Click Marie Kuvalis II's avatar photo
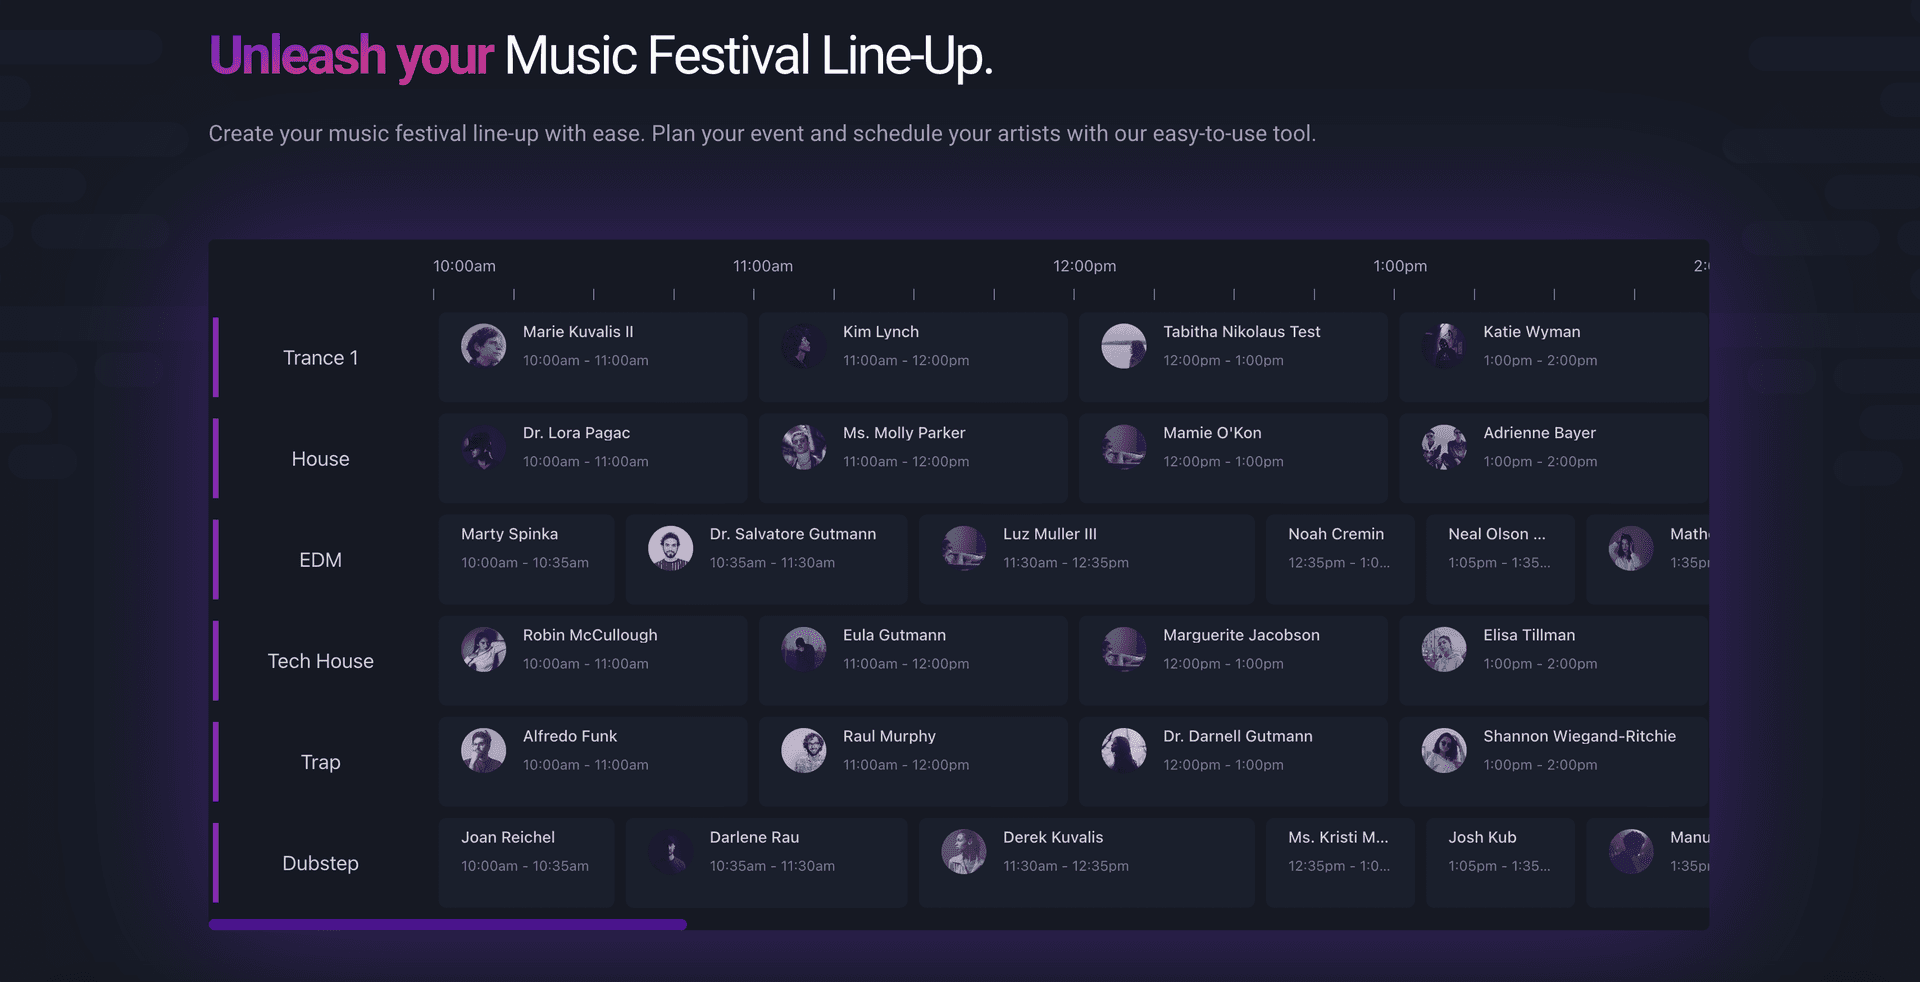 tap(483, 345)
